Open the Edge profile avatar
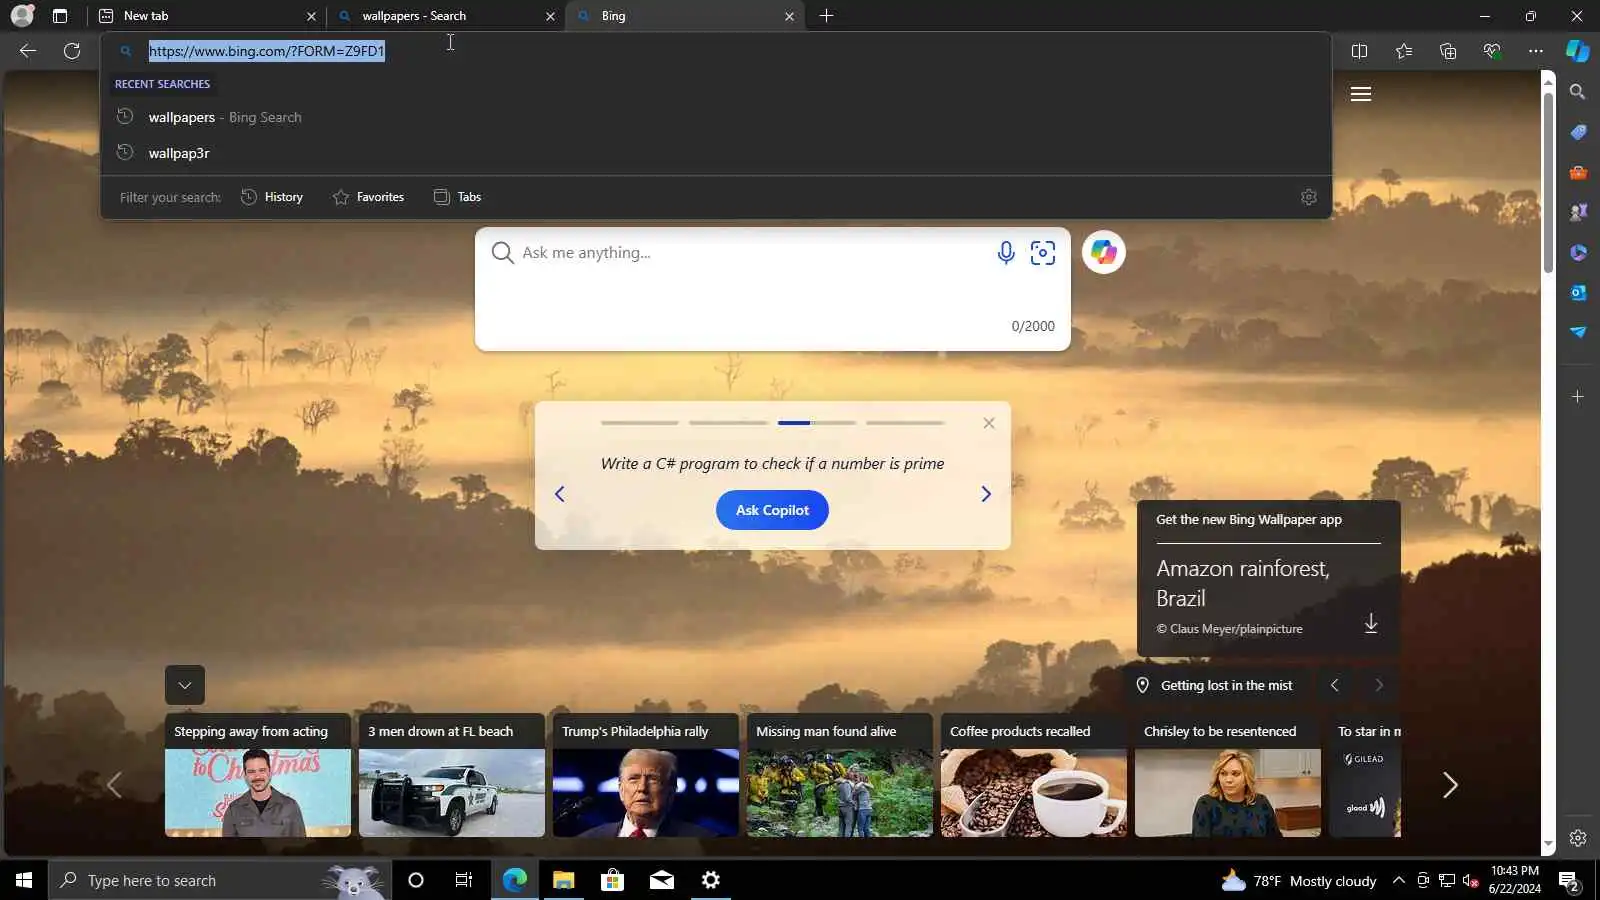Screen dimensions: 1600x900 point(22,16)
